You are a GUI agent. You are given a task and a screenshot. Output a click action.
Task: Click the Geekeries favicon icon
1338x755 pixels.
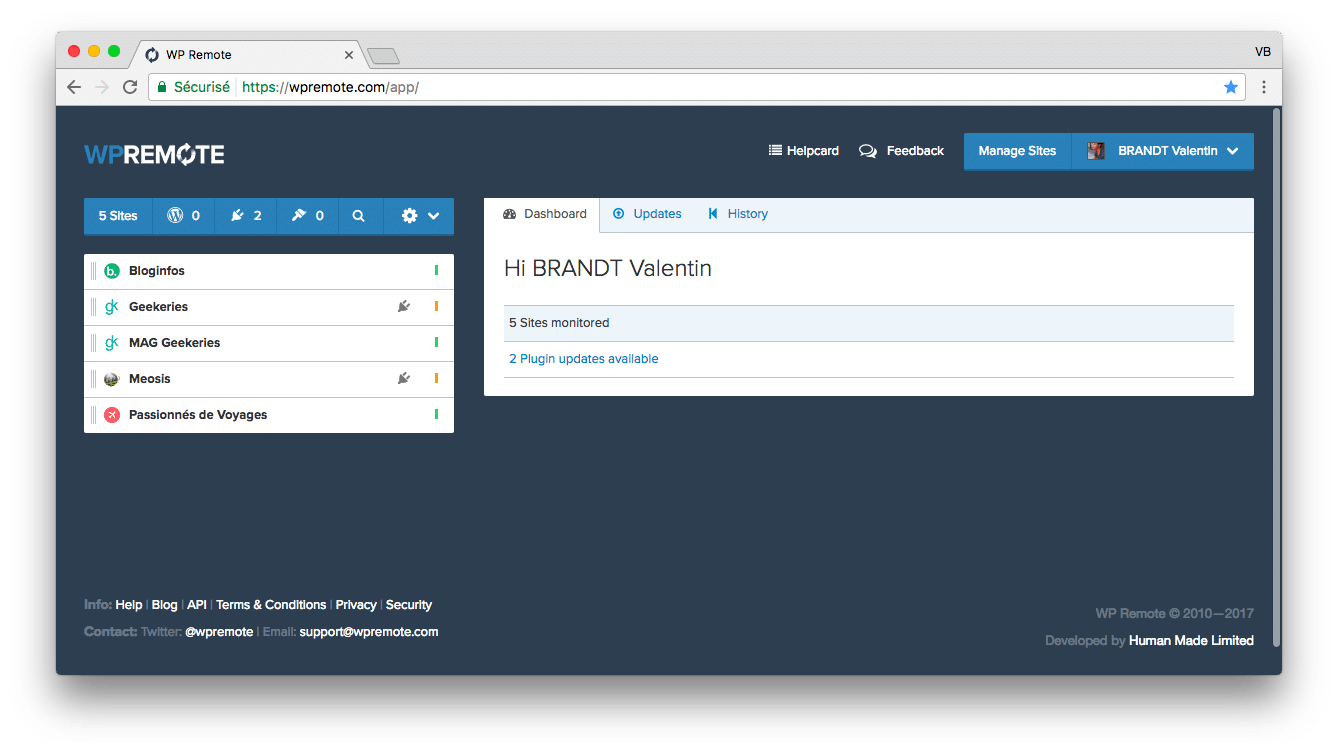(x=112, y=307)
